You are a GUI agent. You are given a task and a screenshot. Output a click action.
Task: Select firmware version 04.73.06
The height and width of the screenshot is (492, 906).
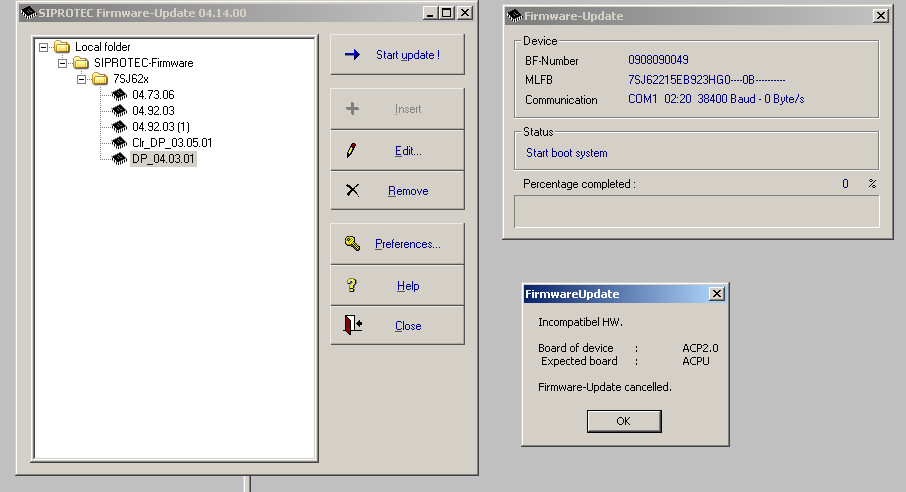[x=153, y=95]
